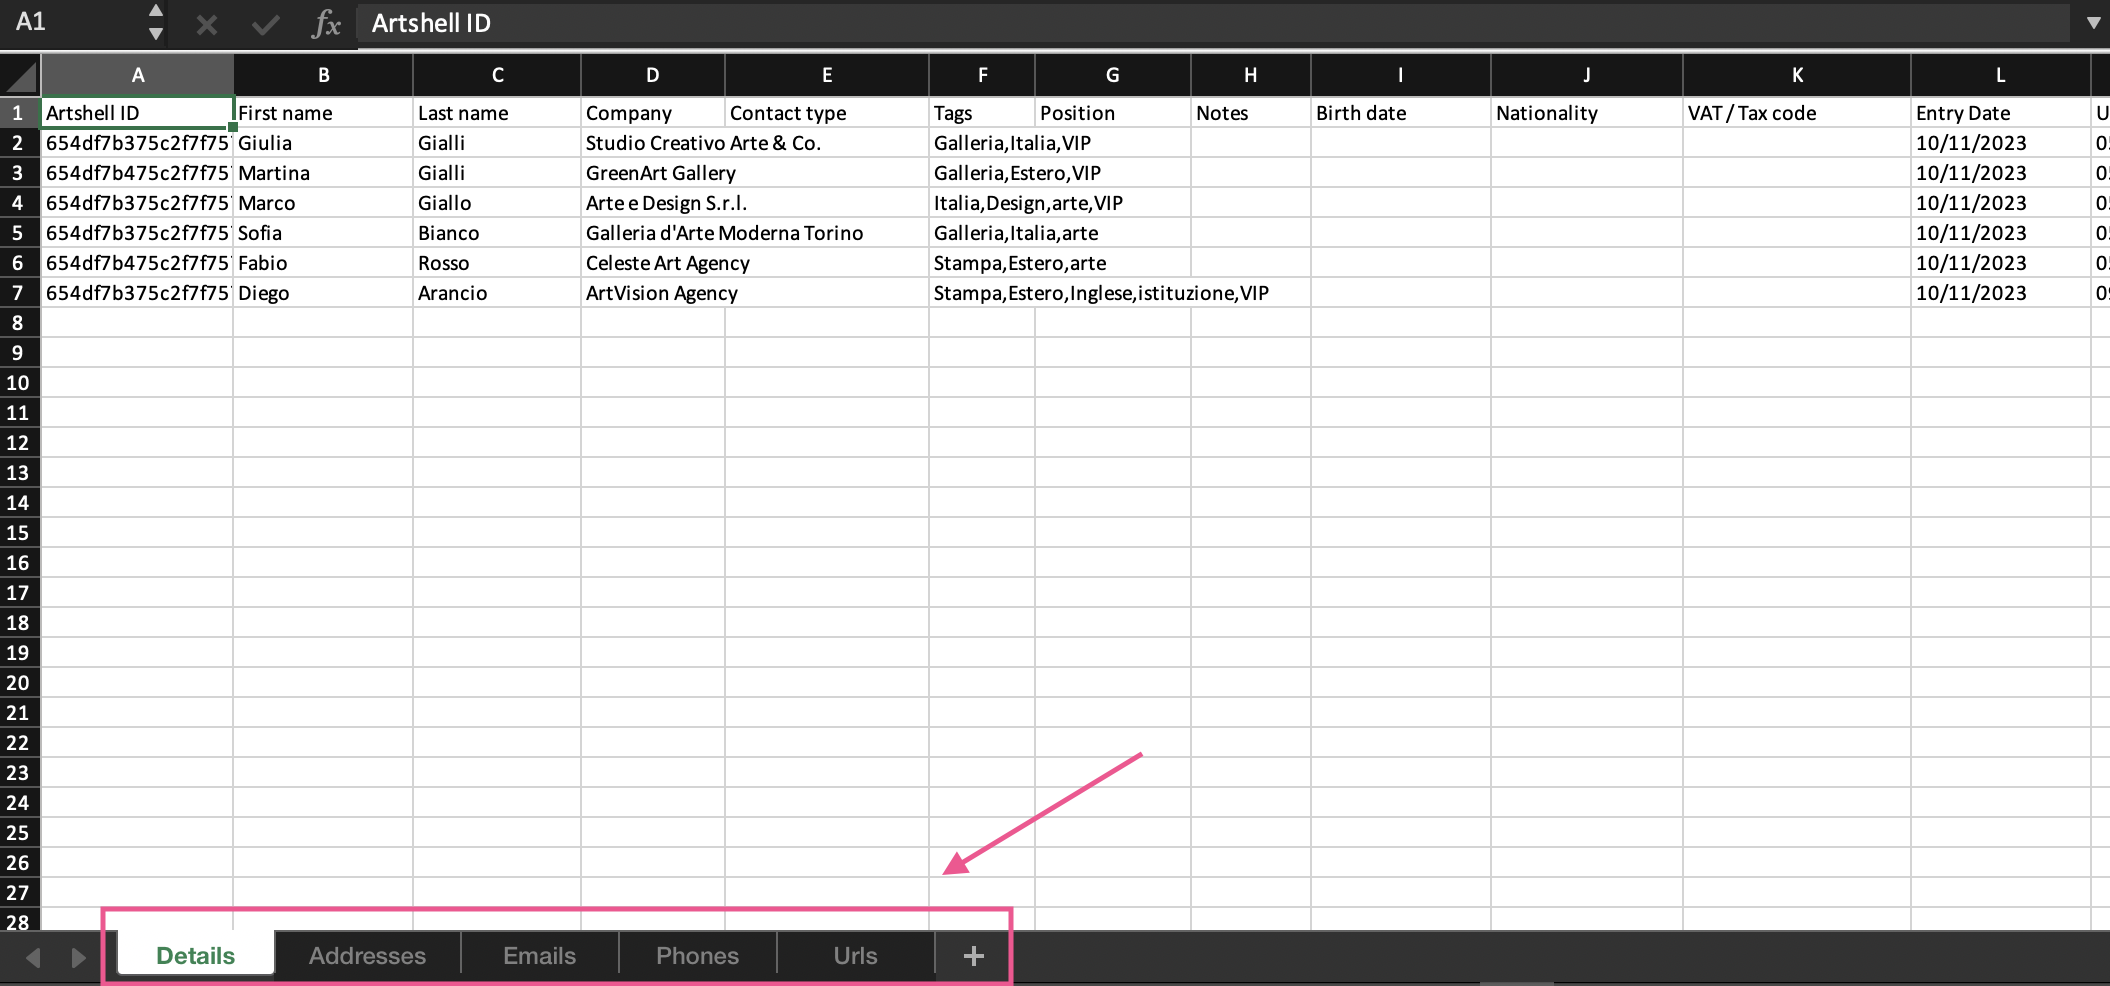
Task: Open the insert function fx button
Action: 326,24
